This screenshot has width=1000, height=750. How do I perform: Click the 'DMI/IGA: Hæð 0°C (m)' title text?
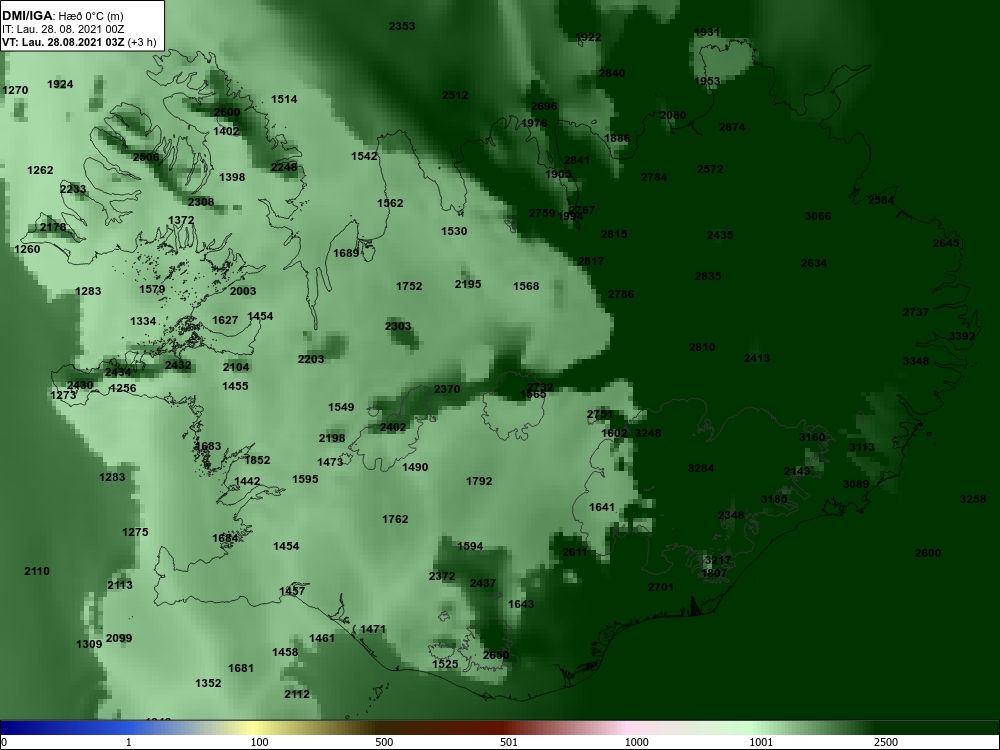coord(62,16)
